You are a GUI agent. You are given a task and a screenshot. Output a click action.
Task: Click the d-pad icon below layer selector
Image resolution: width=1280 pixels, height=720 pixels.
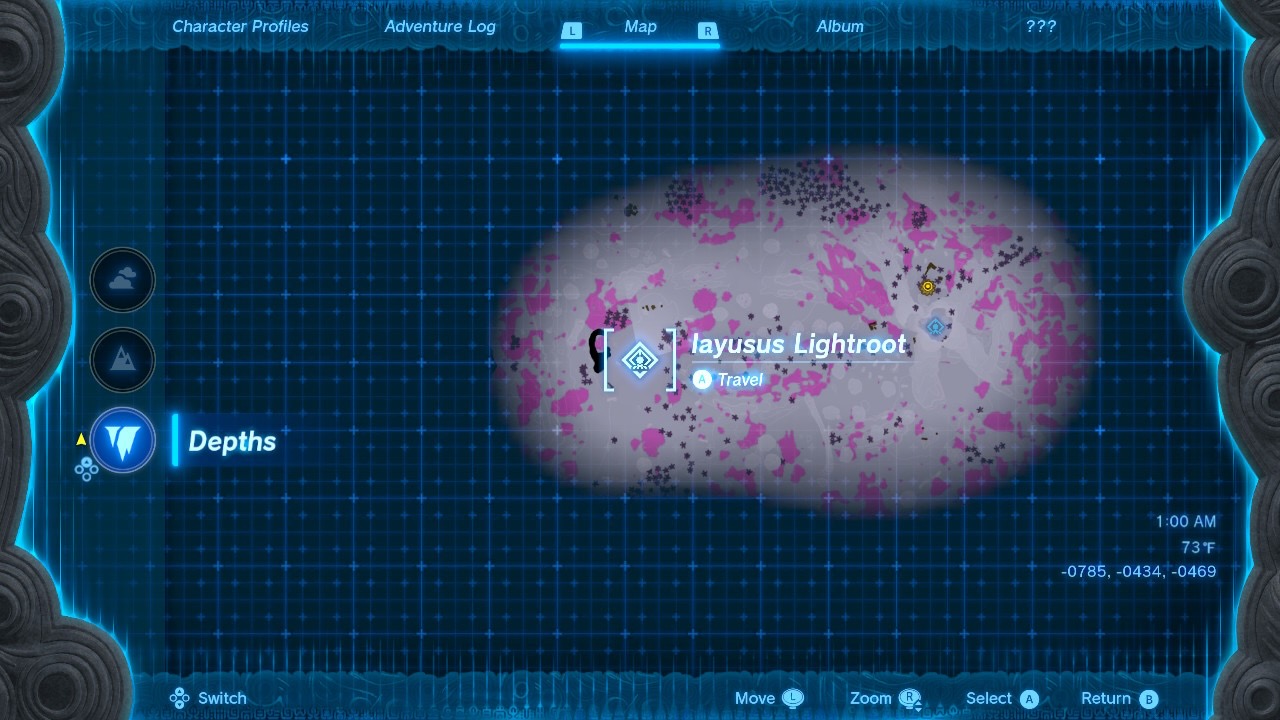pyautogui.click(x=86, y=468)
